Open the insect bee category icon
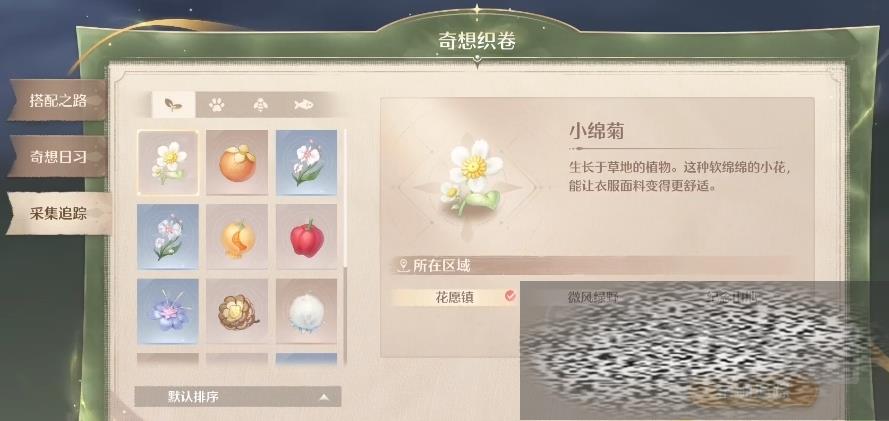Viewport: 889px width, 421px height. tap(260, 104)
